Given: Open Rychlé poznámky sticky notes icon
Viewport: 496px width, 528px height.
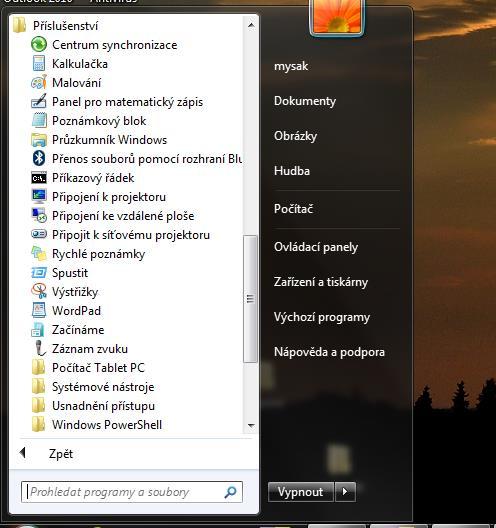Looking at the screenshot, I should pos(39,254).
